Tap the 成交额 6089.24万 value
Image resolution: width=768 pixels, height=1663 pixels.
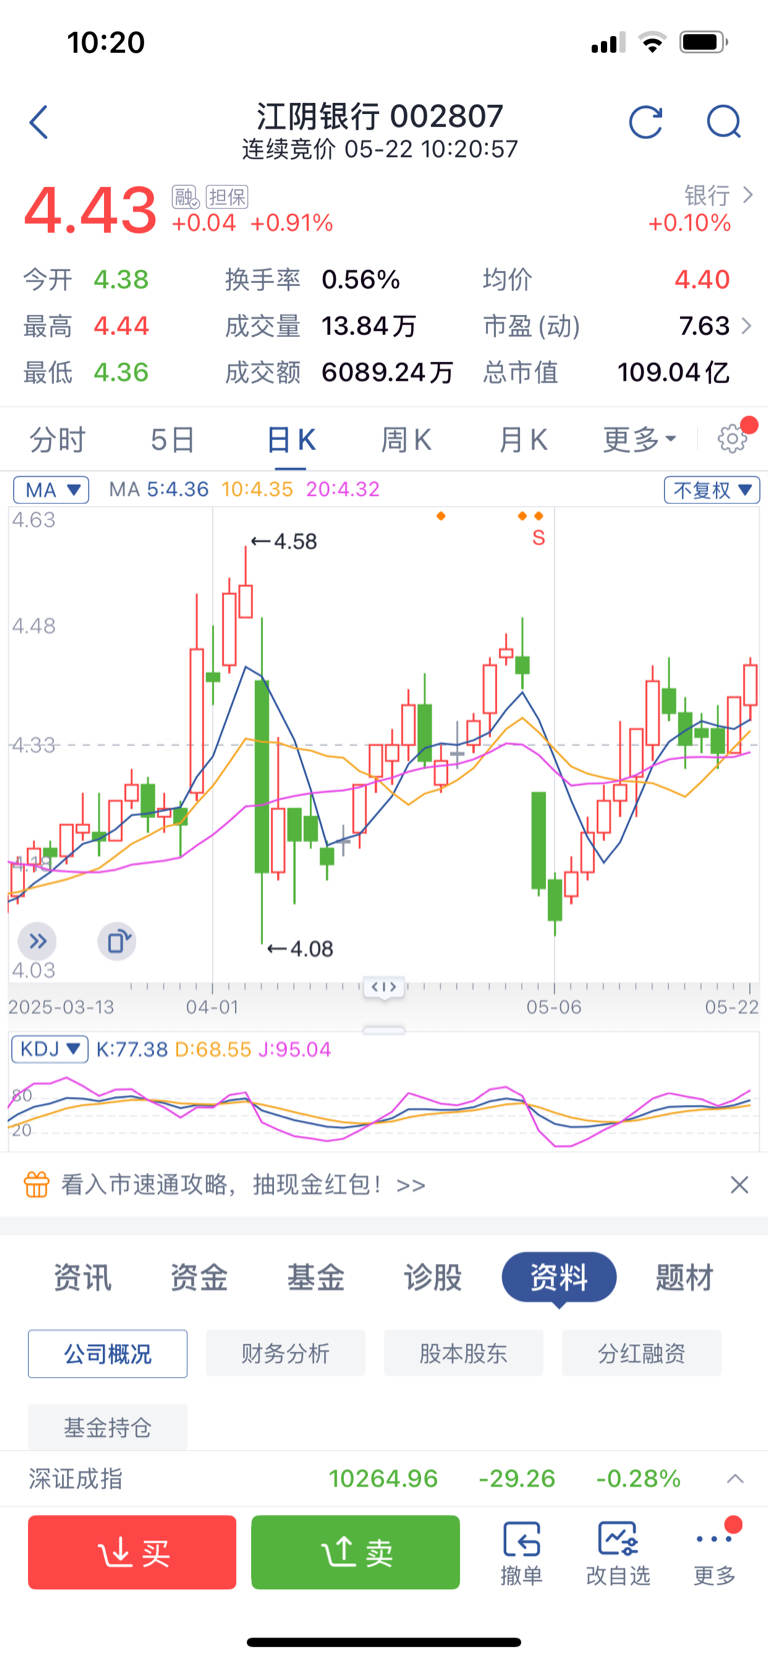click(x=387, y=372)
